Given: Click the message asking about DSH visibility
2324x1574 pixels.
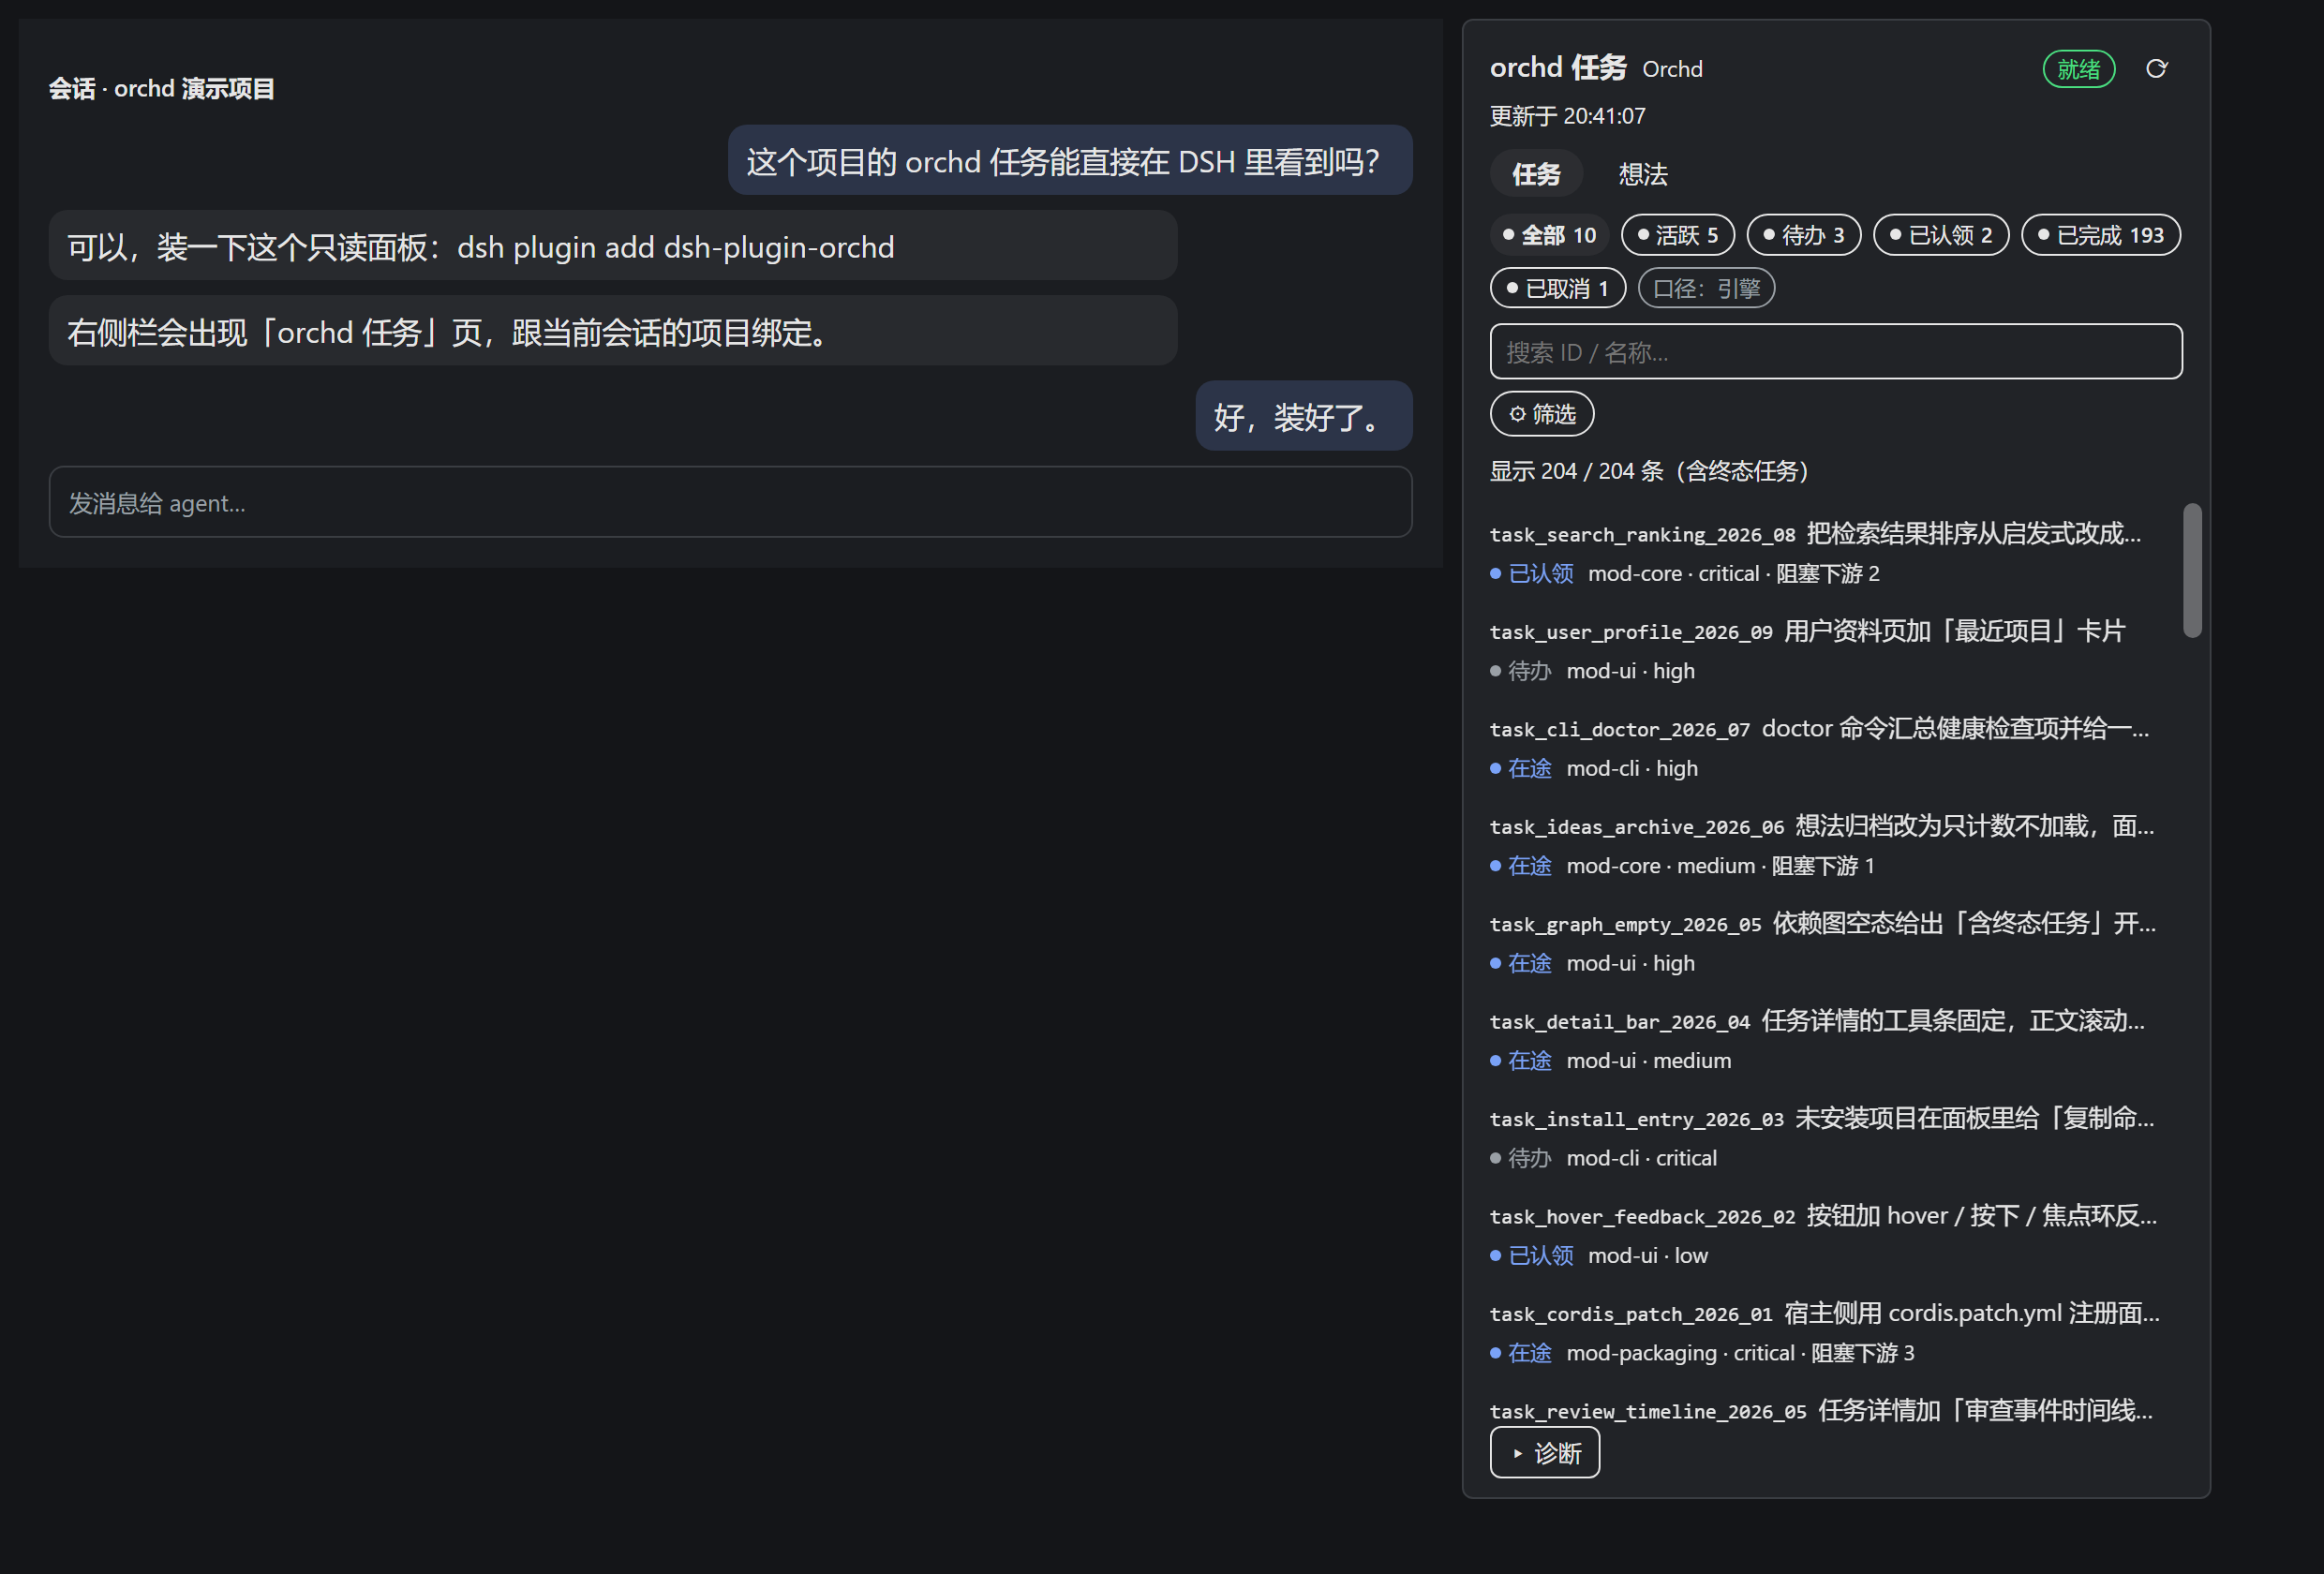Looking at the screenshot, I should coord(1070,160).
